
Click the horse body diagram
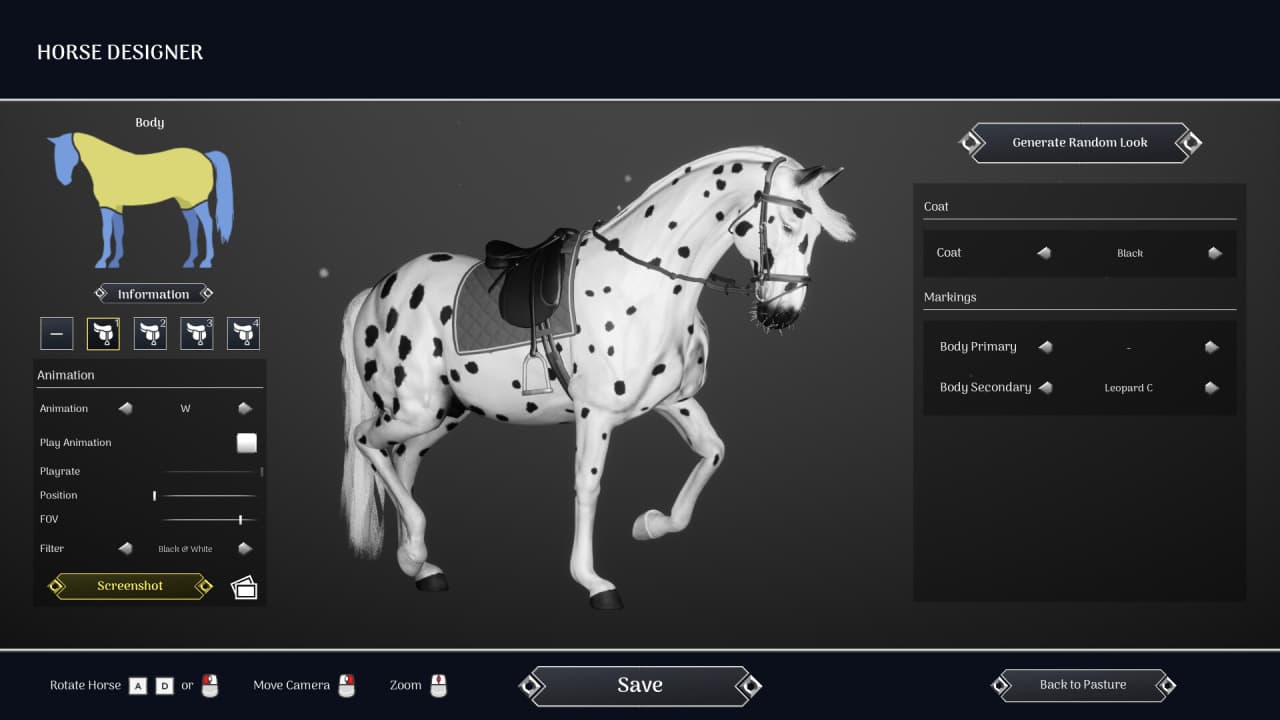(x=141, y=197)
